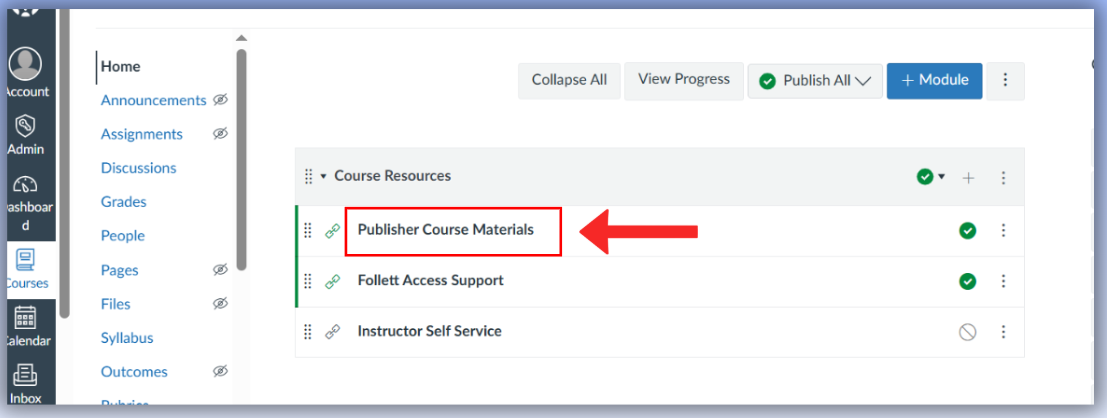Open the Course Resources module options menu
Screen dimensions: 1107x418
click(x=1003, y=178)
